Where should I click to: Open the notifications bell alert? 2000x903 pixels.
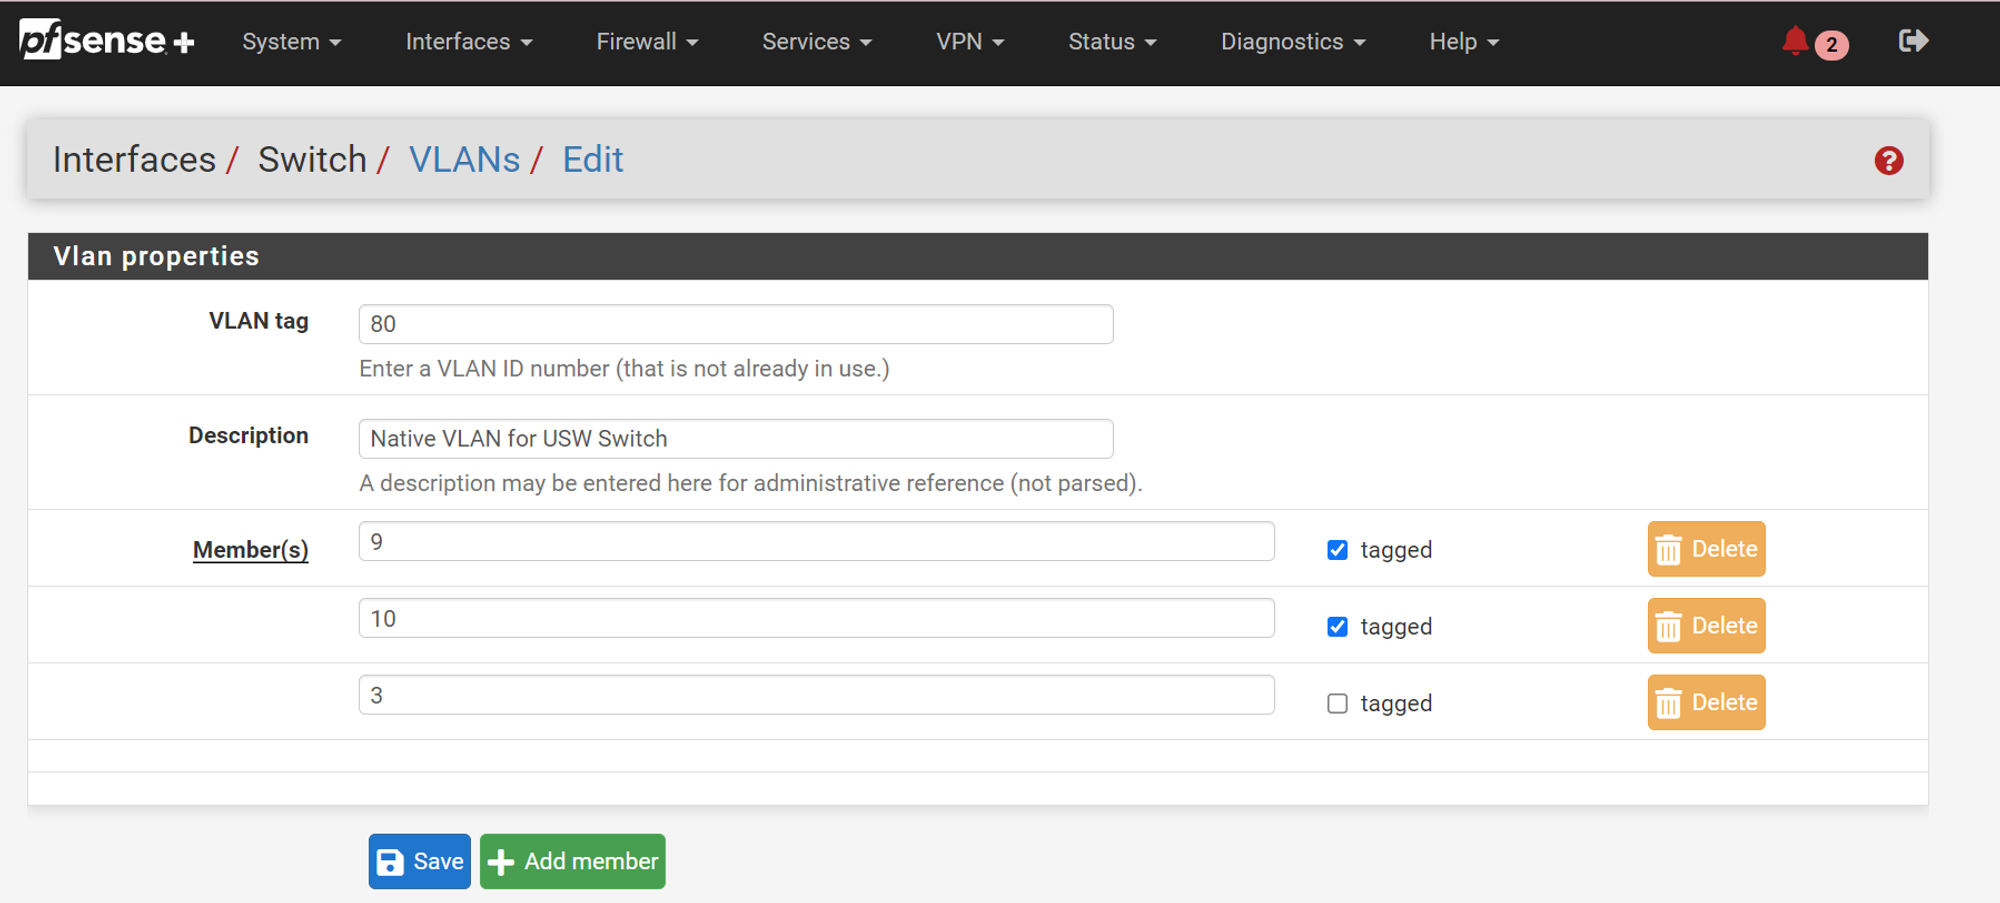pyautogui.click(x=1796, y=42)
